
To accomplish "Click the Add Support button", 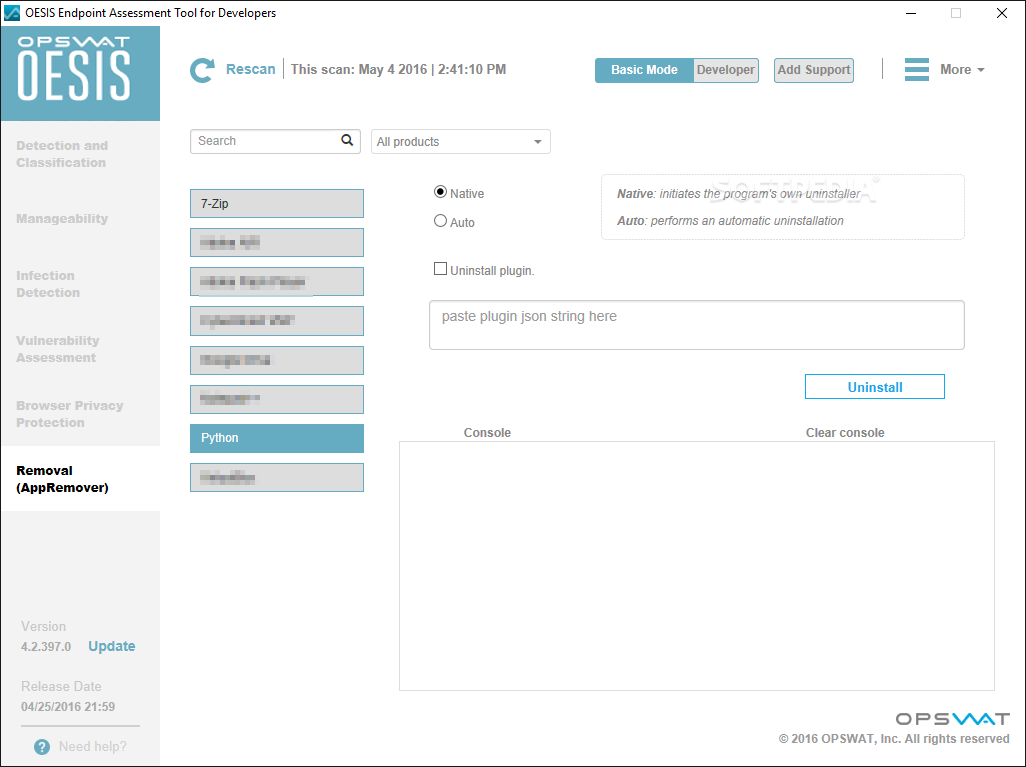I will pos(814,70).
